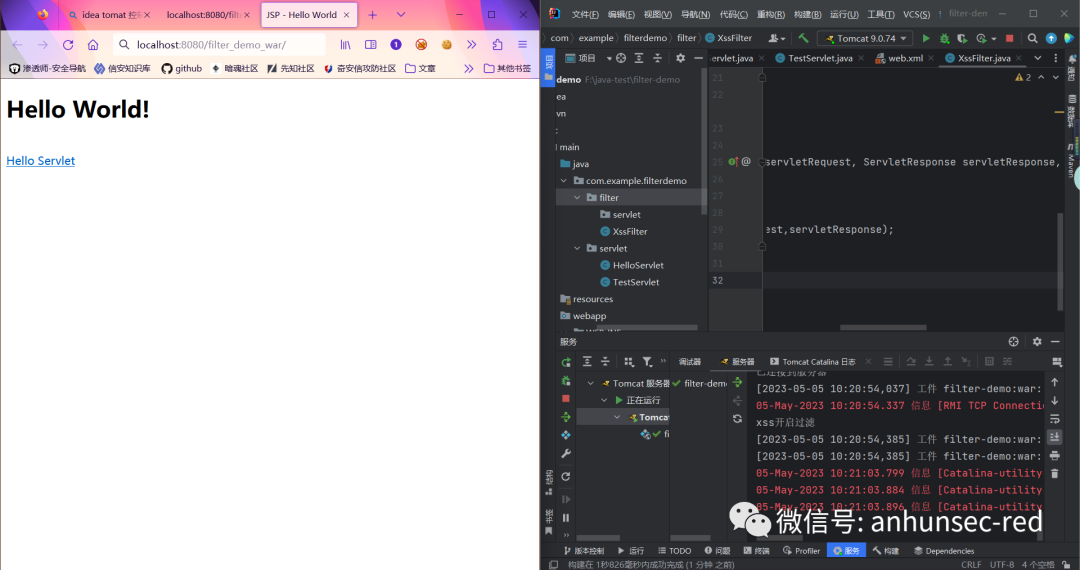
Task: Click the Build hammer icon
Action: 803,39
